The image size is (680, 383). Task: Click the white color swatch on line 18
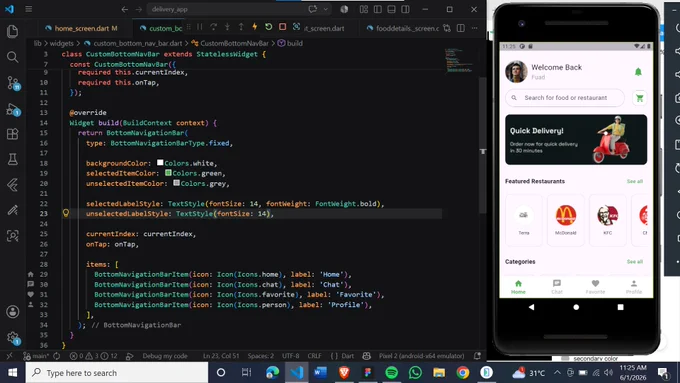point(160,163)
